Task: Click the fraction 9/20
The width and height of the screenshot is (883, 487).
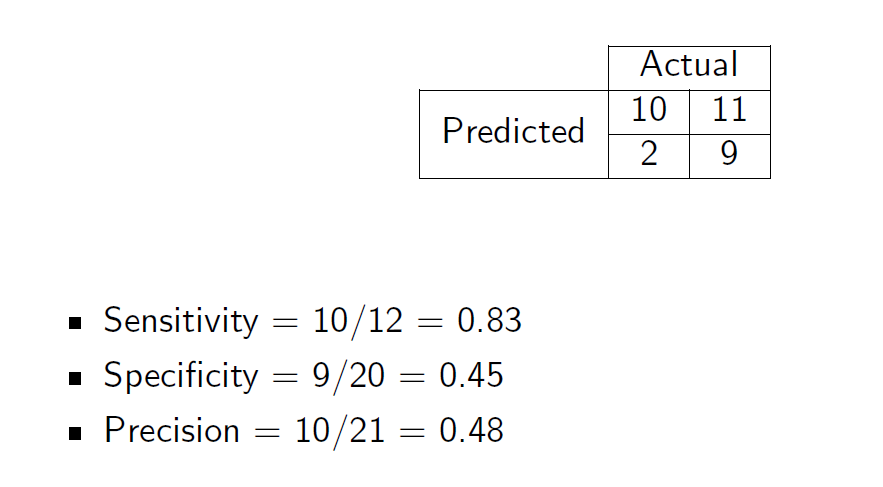Action: 349,377
